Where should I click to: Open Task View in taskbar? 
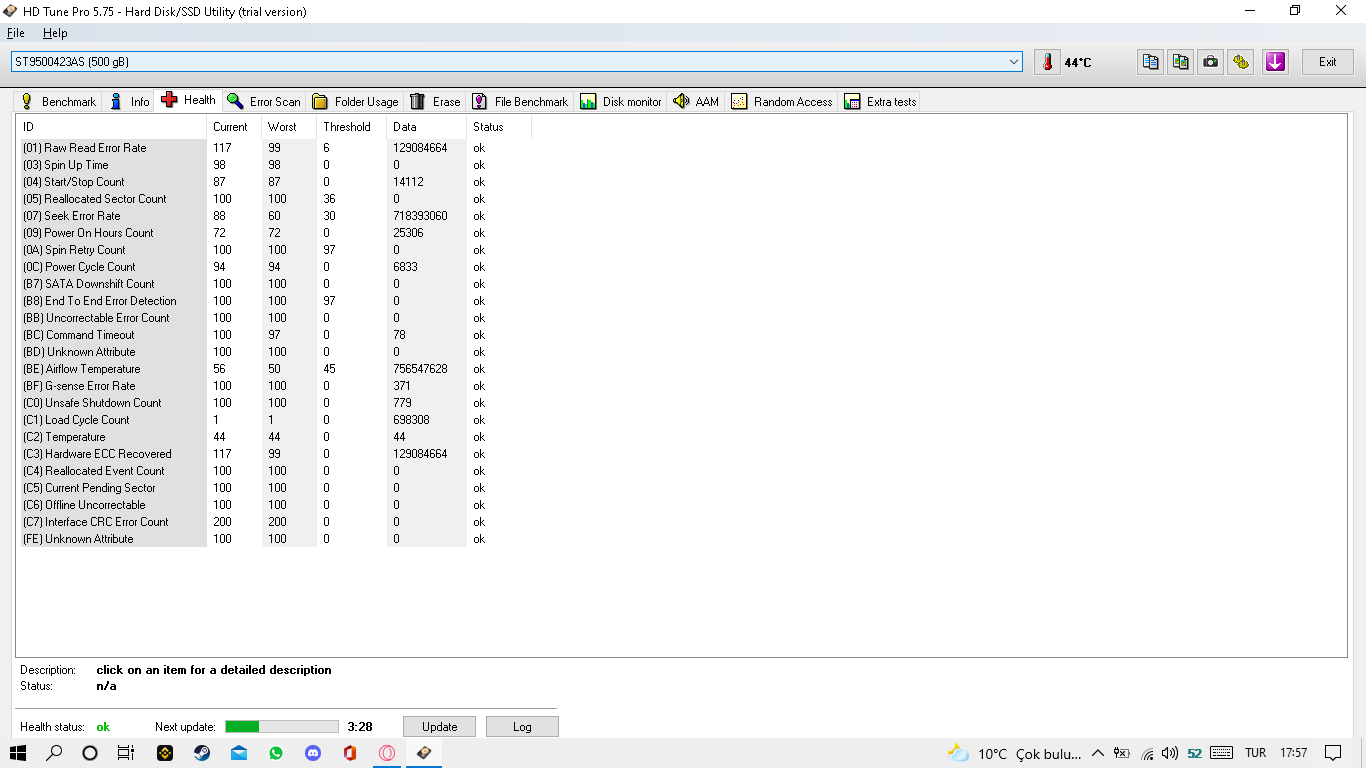tap(126, 753)
